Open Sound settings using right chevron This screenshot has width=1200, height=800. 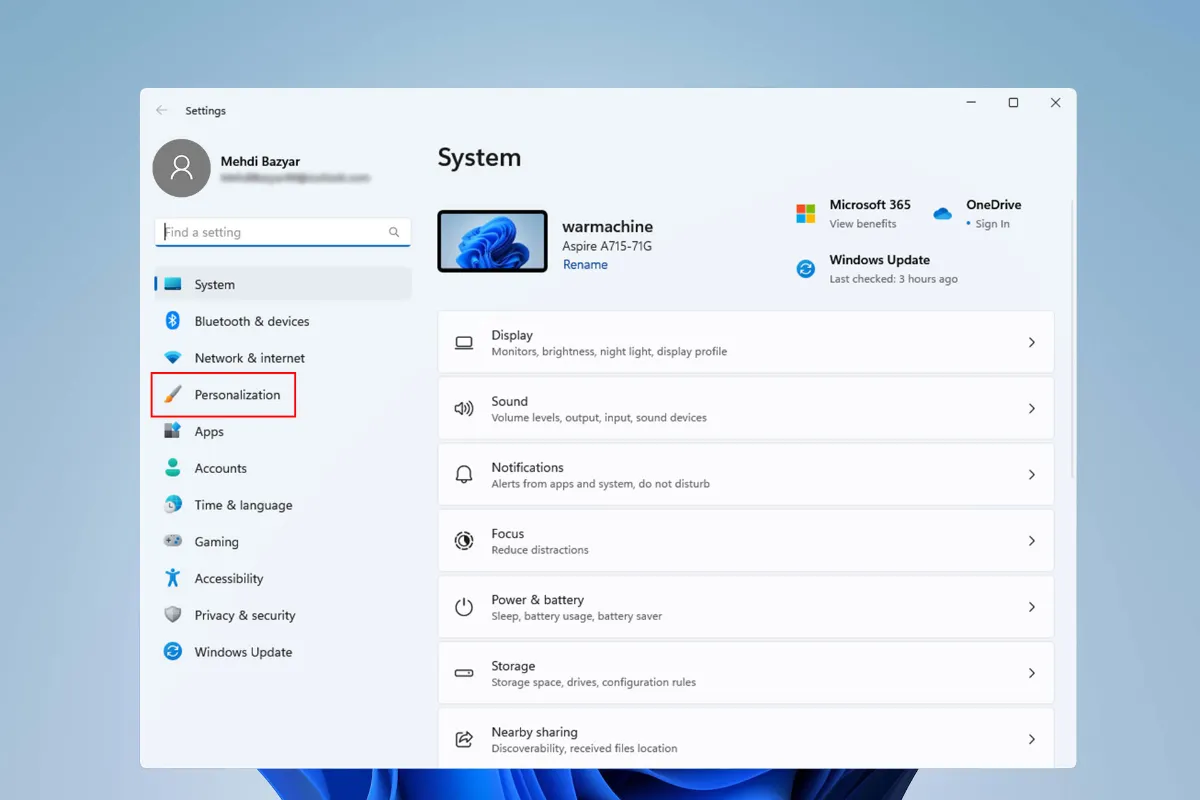click(1031, 408)
